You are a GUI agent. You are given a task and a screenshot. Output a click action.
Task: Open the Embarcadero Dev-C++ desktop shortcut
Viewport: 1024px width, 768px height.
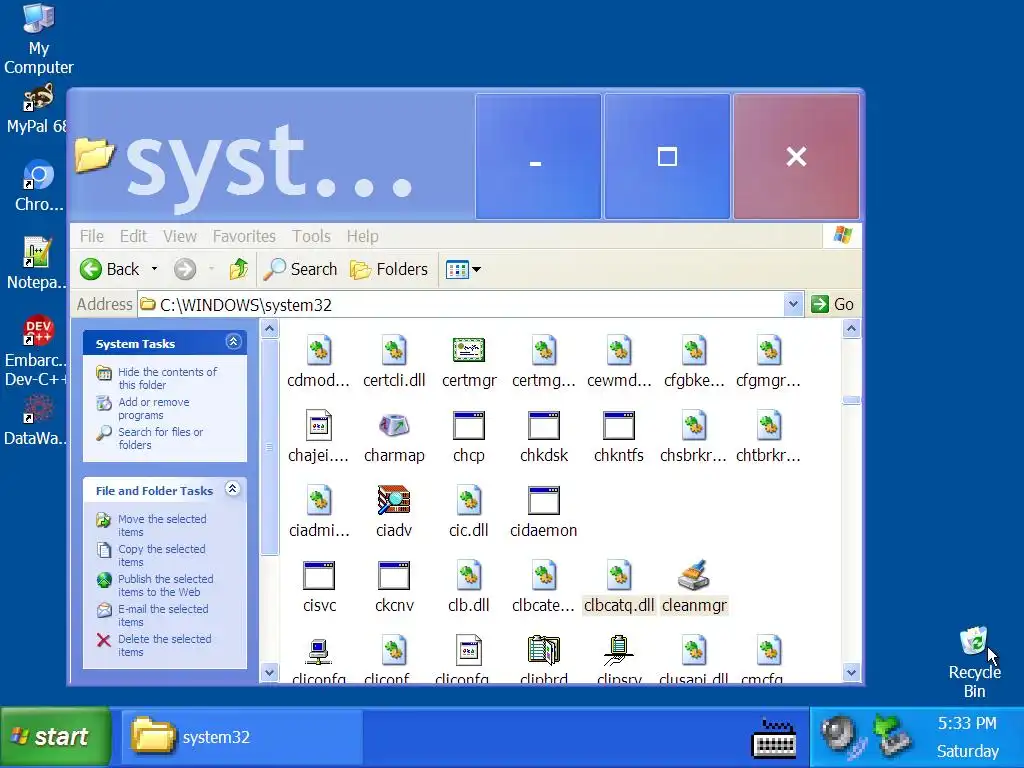pos(35,351)
